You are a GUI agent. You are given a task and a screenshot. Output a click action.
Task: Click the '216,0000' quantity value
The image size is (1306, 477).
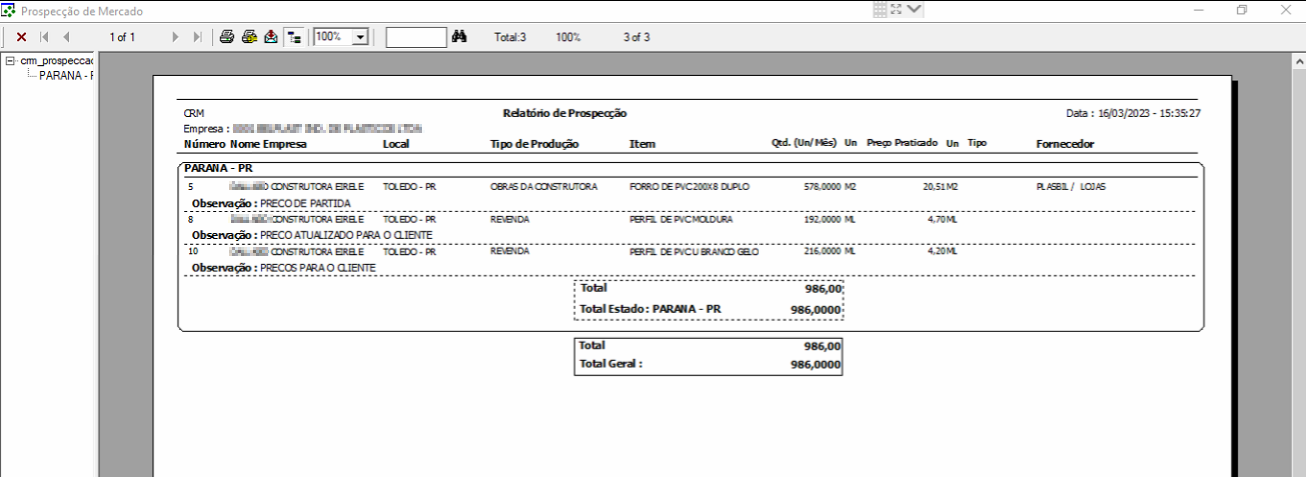[822, 252]
